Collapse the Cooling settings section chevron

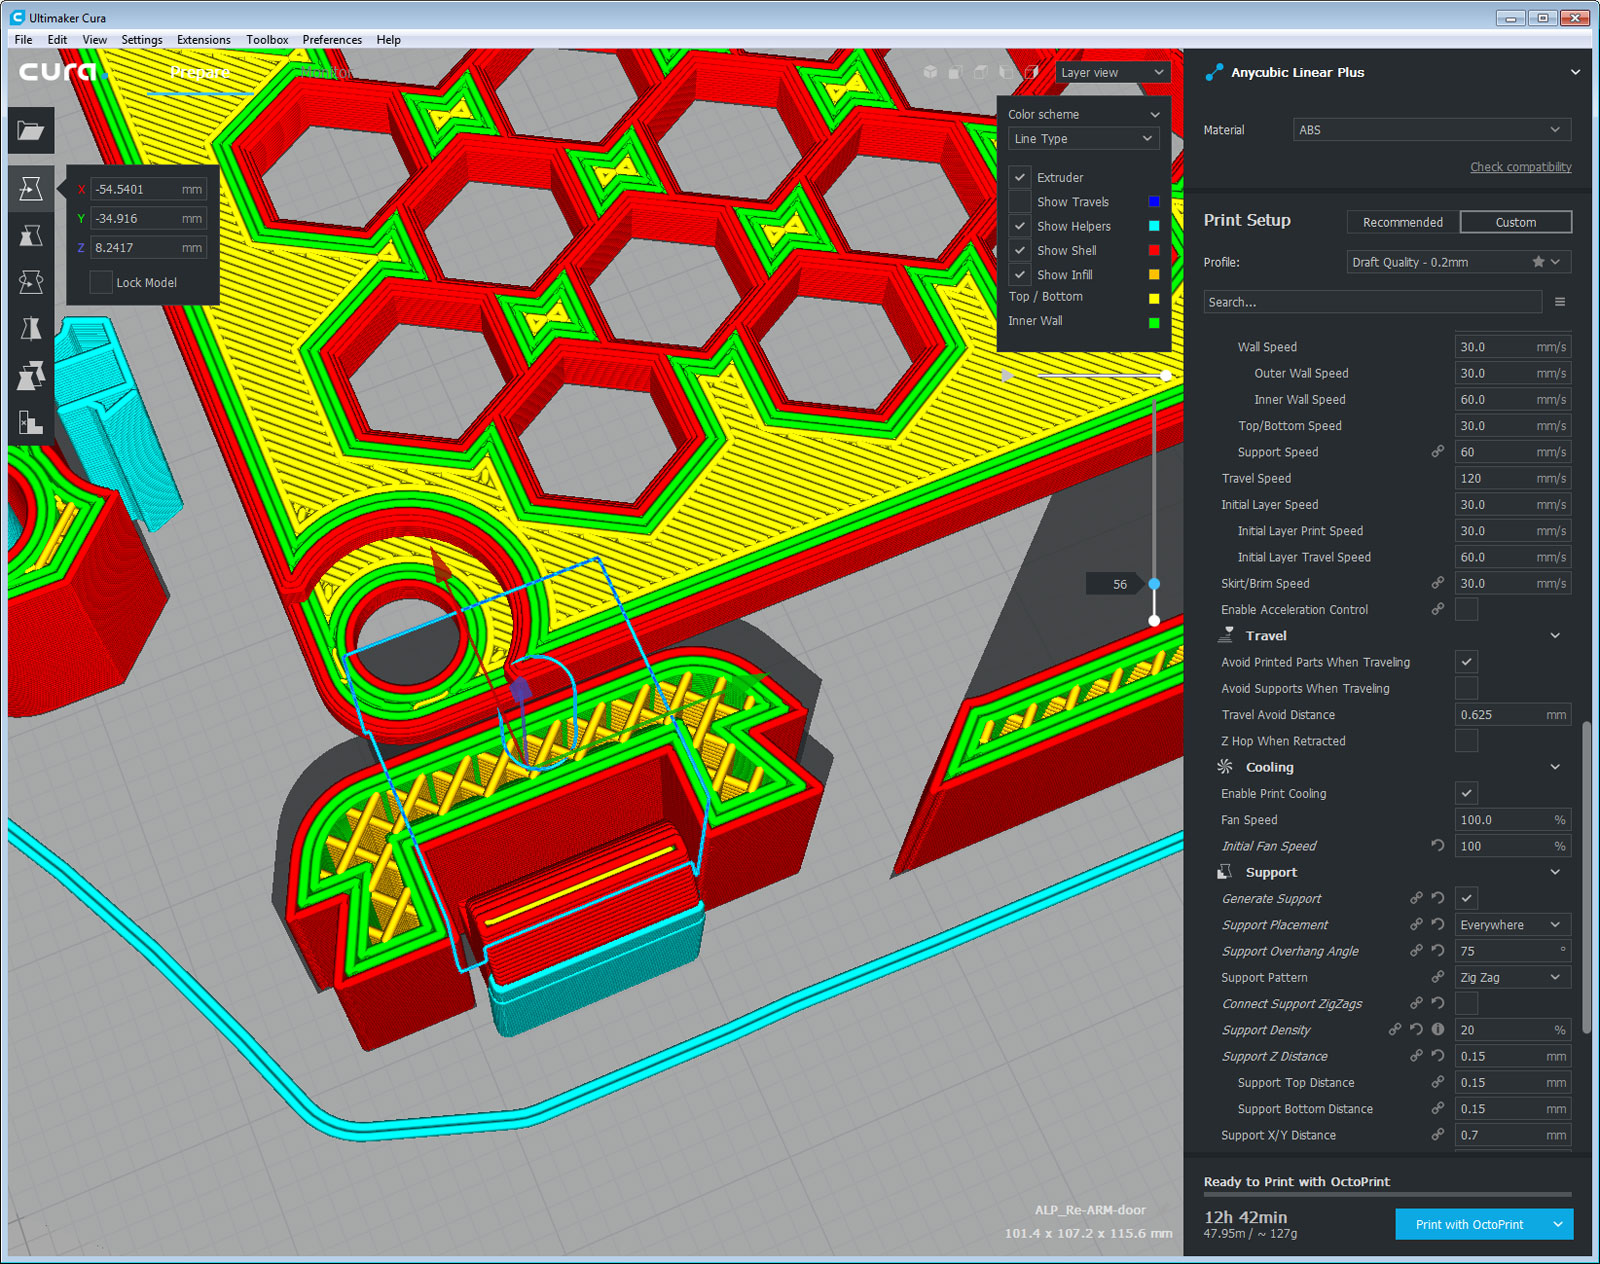(x=1555, y=767)
